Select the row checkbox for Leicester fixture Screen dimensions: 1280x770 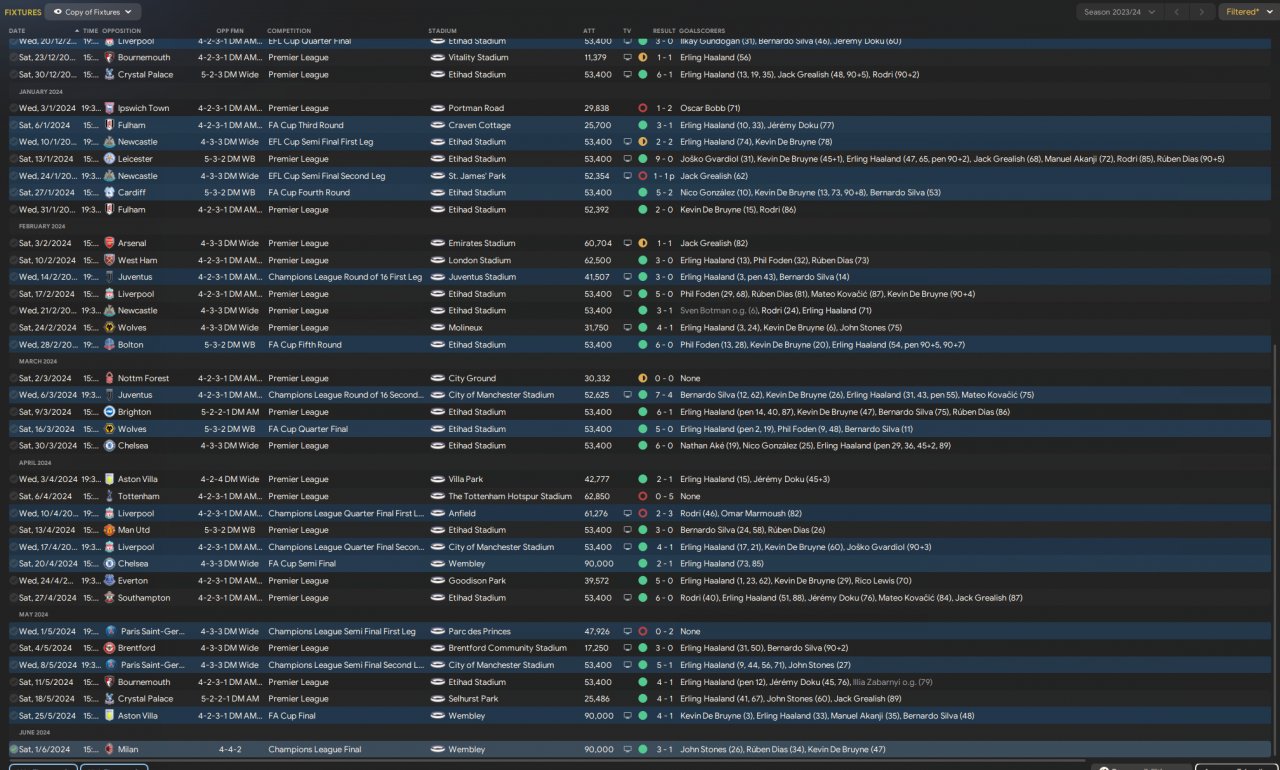(x=13, y=159)
